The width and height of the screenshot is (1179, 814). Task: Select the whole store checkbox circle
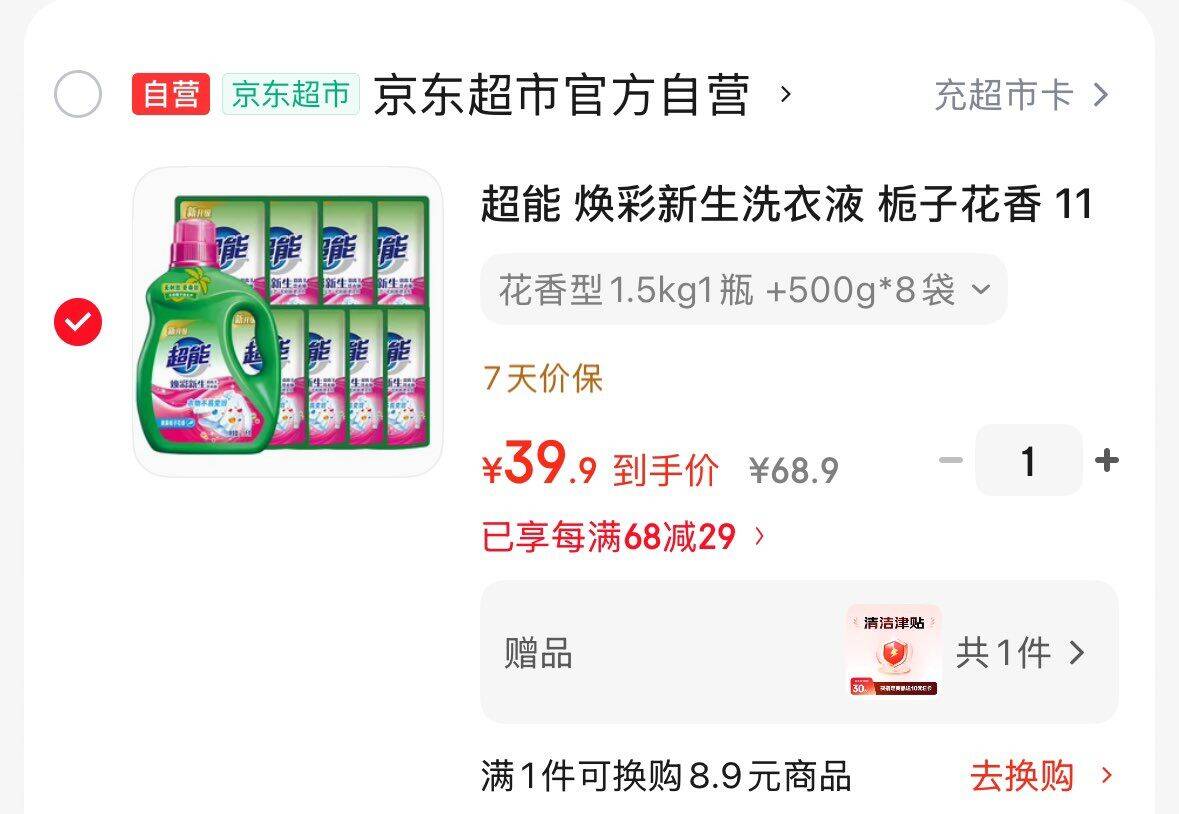pos(77,94)
